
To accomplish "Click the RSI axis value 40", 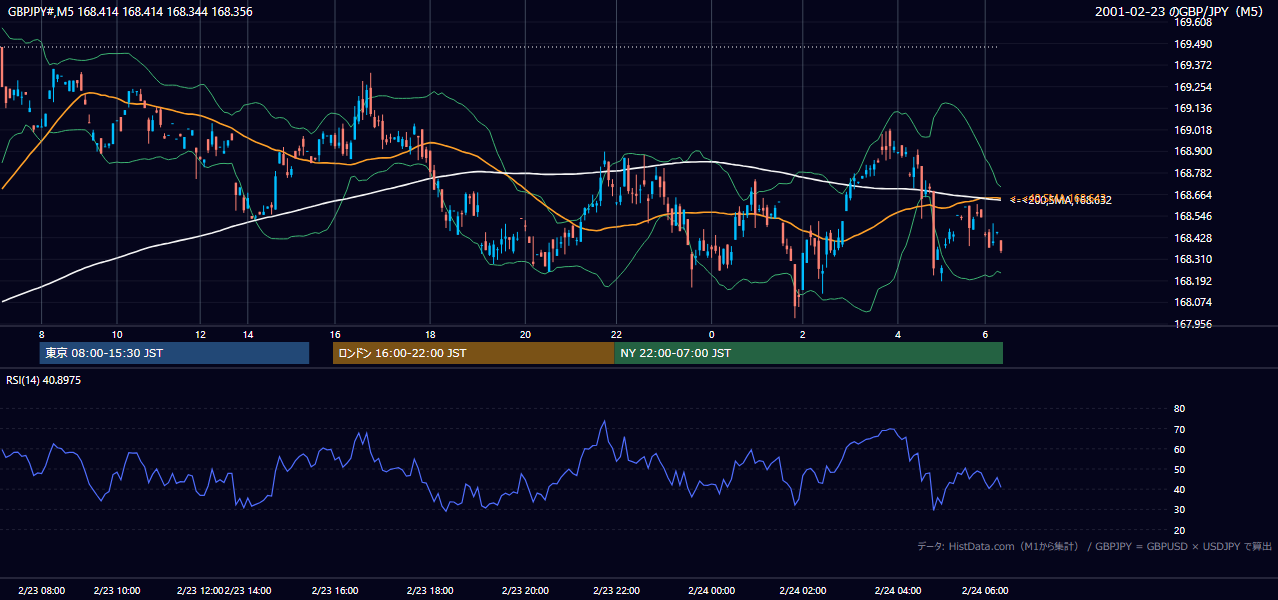I will [1179, 489].
